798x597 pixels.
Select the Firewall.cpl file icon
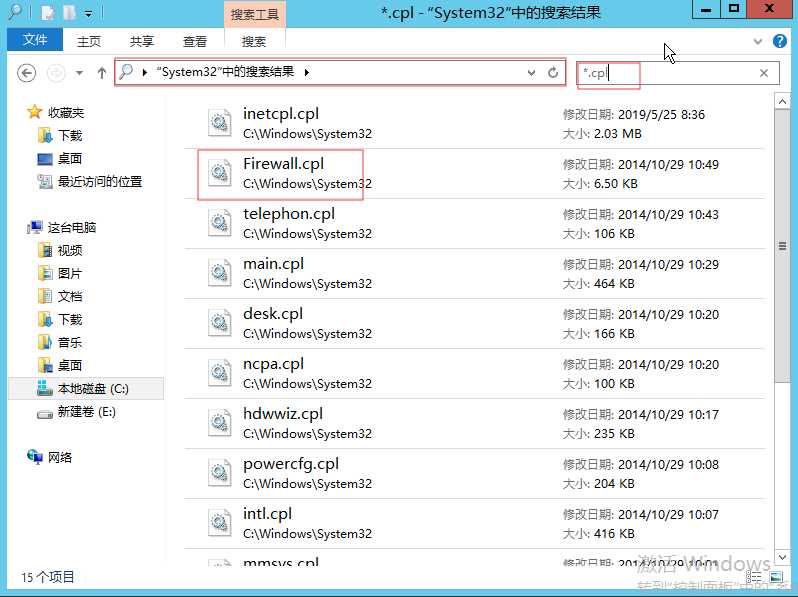tap(219, 173)
